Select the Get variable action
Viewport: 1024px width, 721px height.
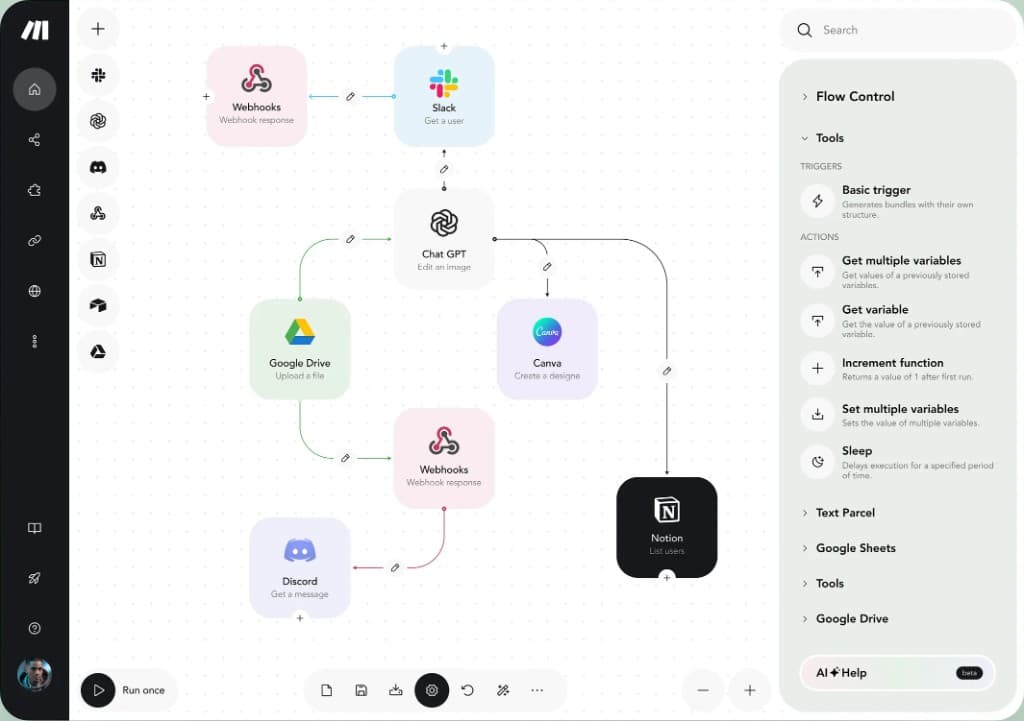(899, 321)
